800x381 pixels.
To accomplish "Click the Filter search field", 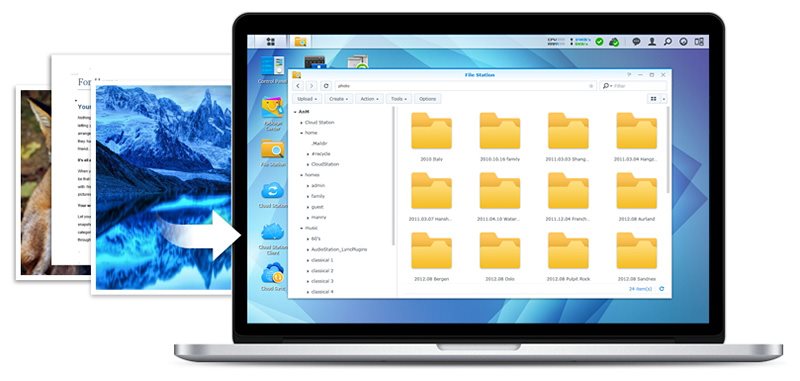I will [633, 86].
